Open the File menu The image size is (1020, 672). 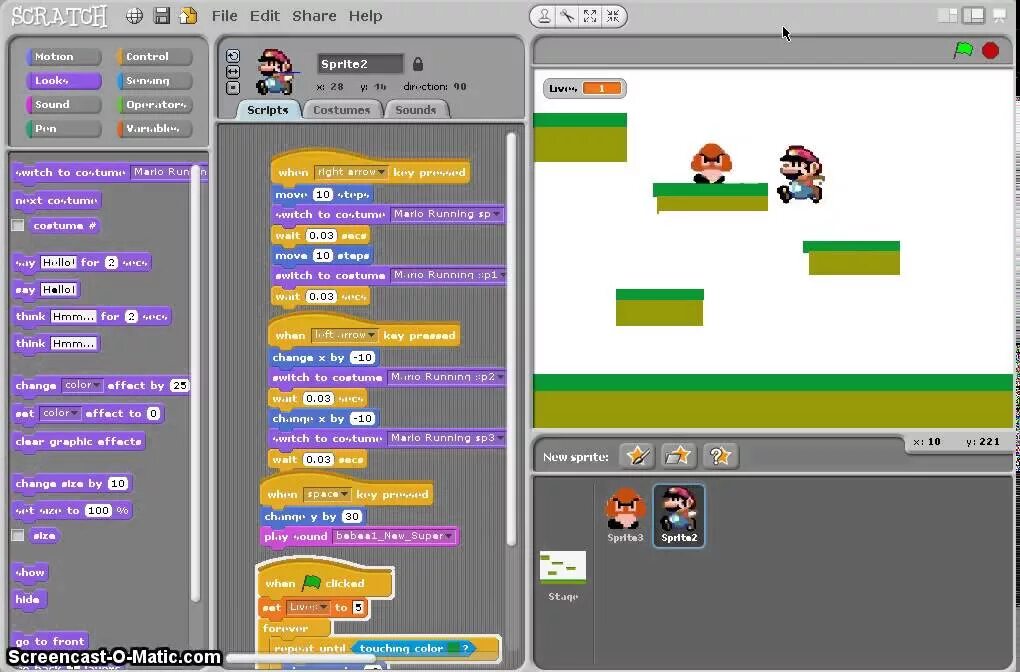224,16
